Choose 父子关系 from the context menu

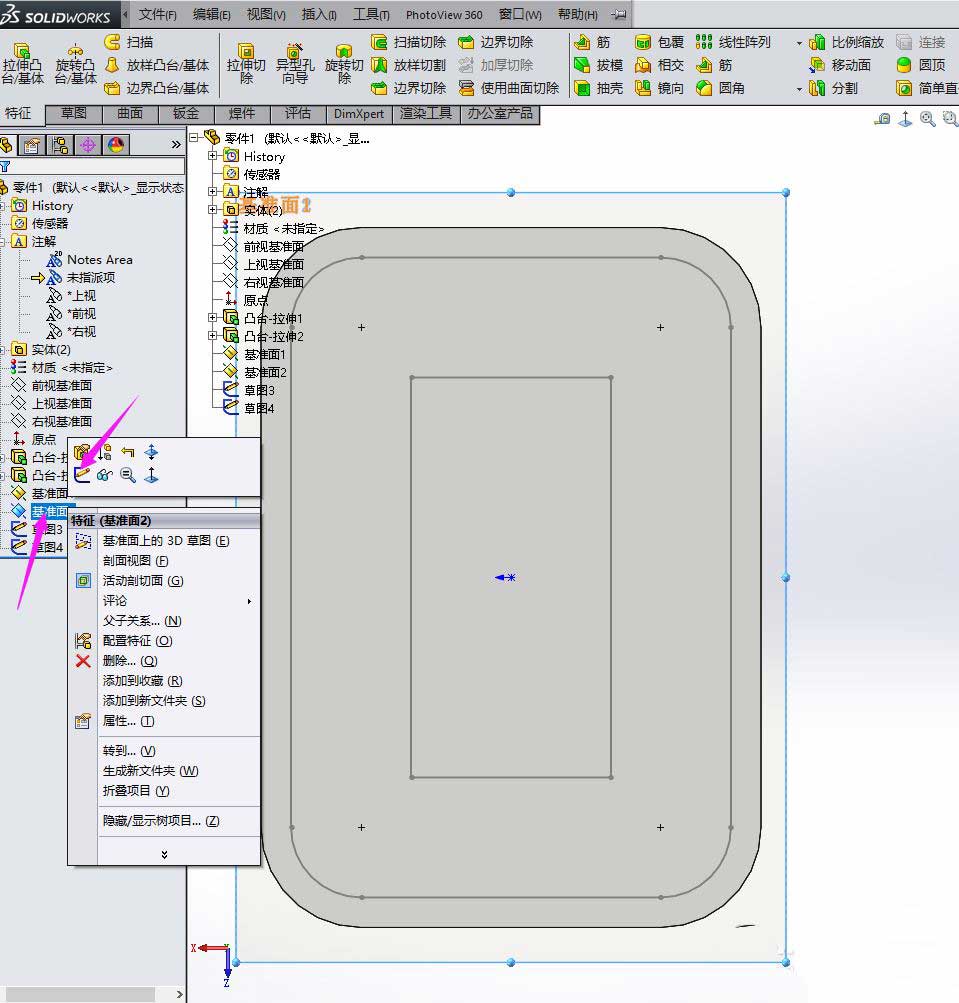164,620
